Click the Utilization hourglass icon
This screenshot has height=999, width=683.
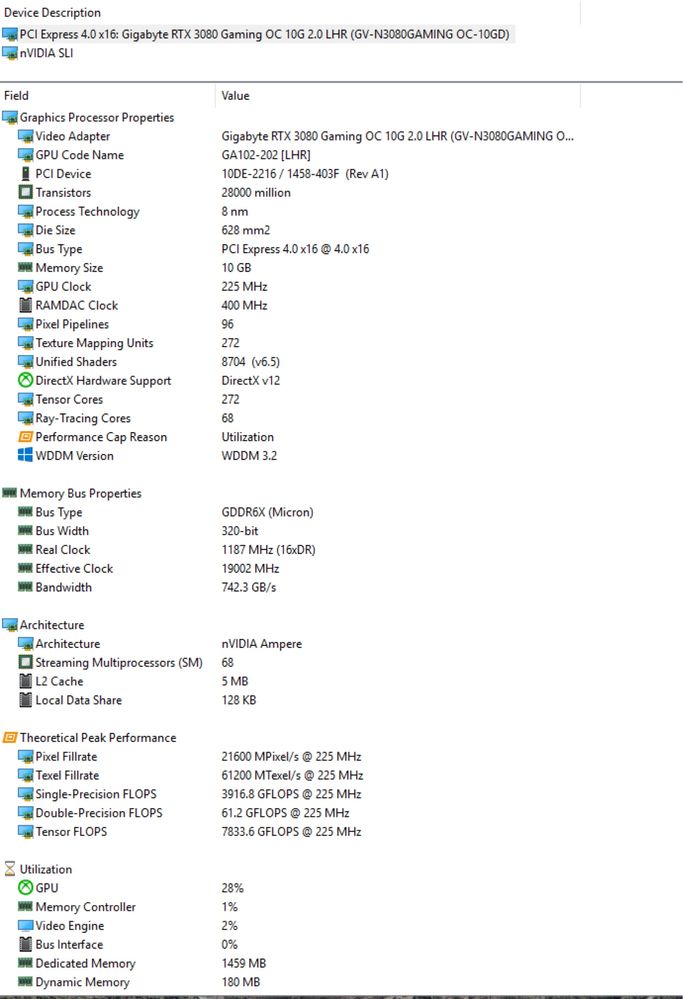(10, 869)
